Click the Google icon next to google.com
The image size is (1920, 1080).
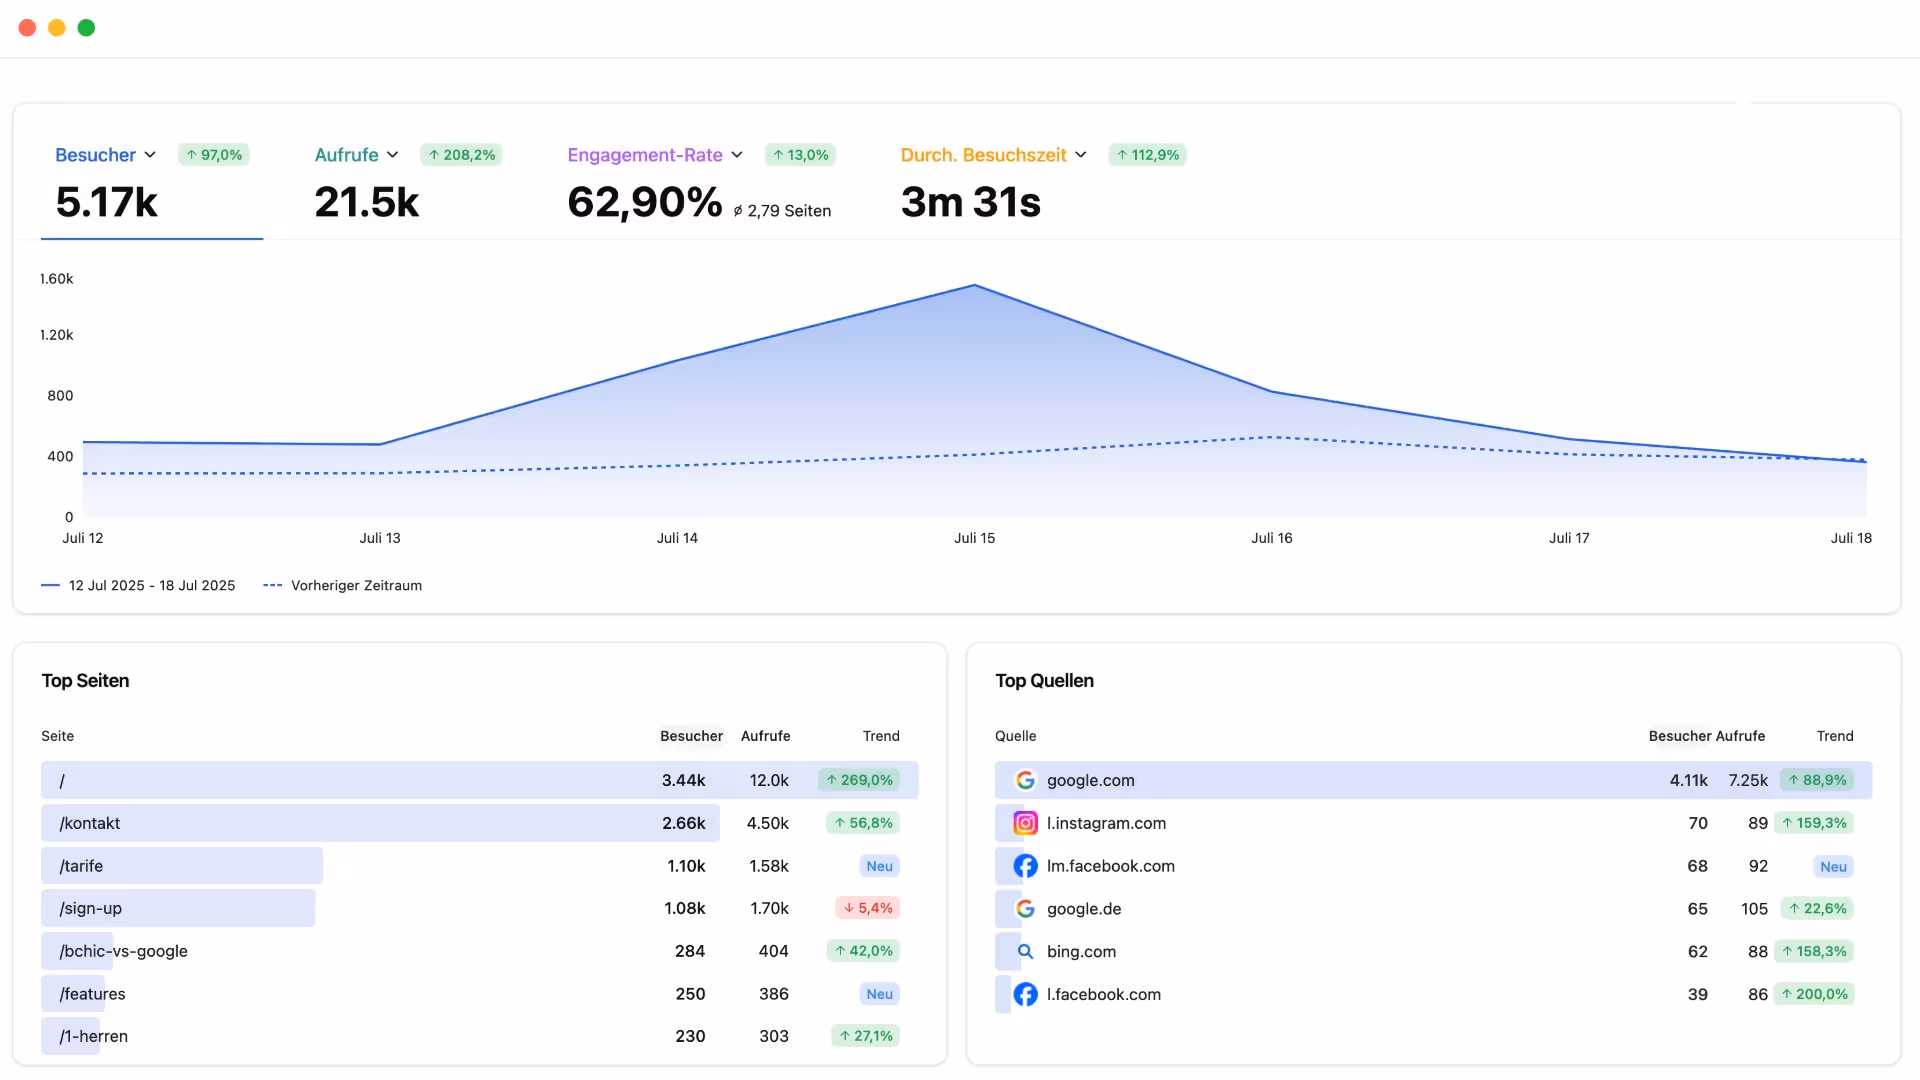pos(1025,780)
